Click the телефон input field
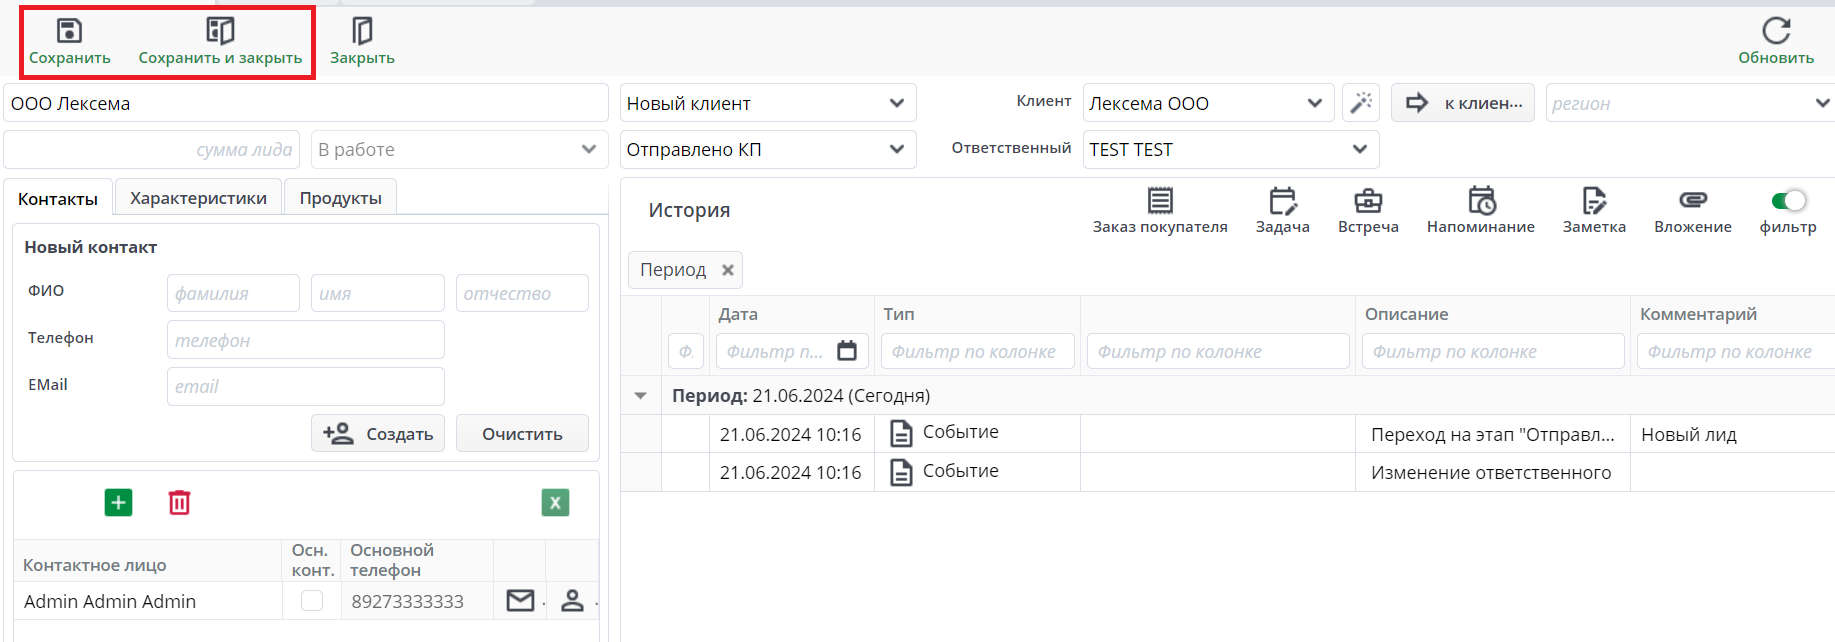The image size is (1835, 642). 305,340
